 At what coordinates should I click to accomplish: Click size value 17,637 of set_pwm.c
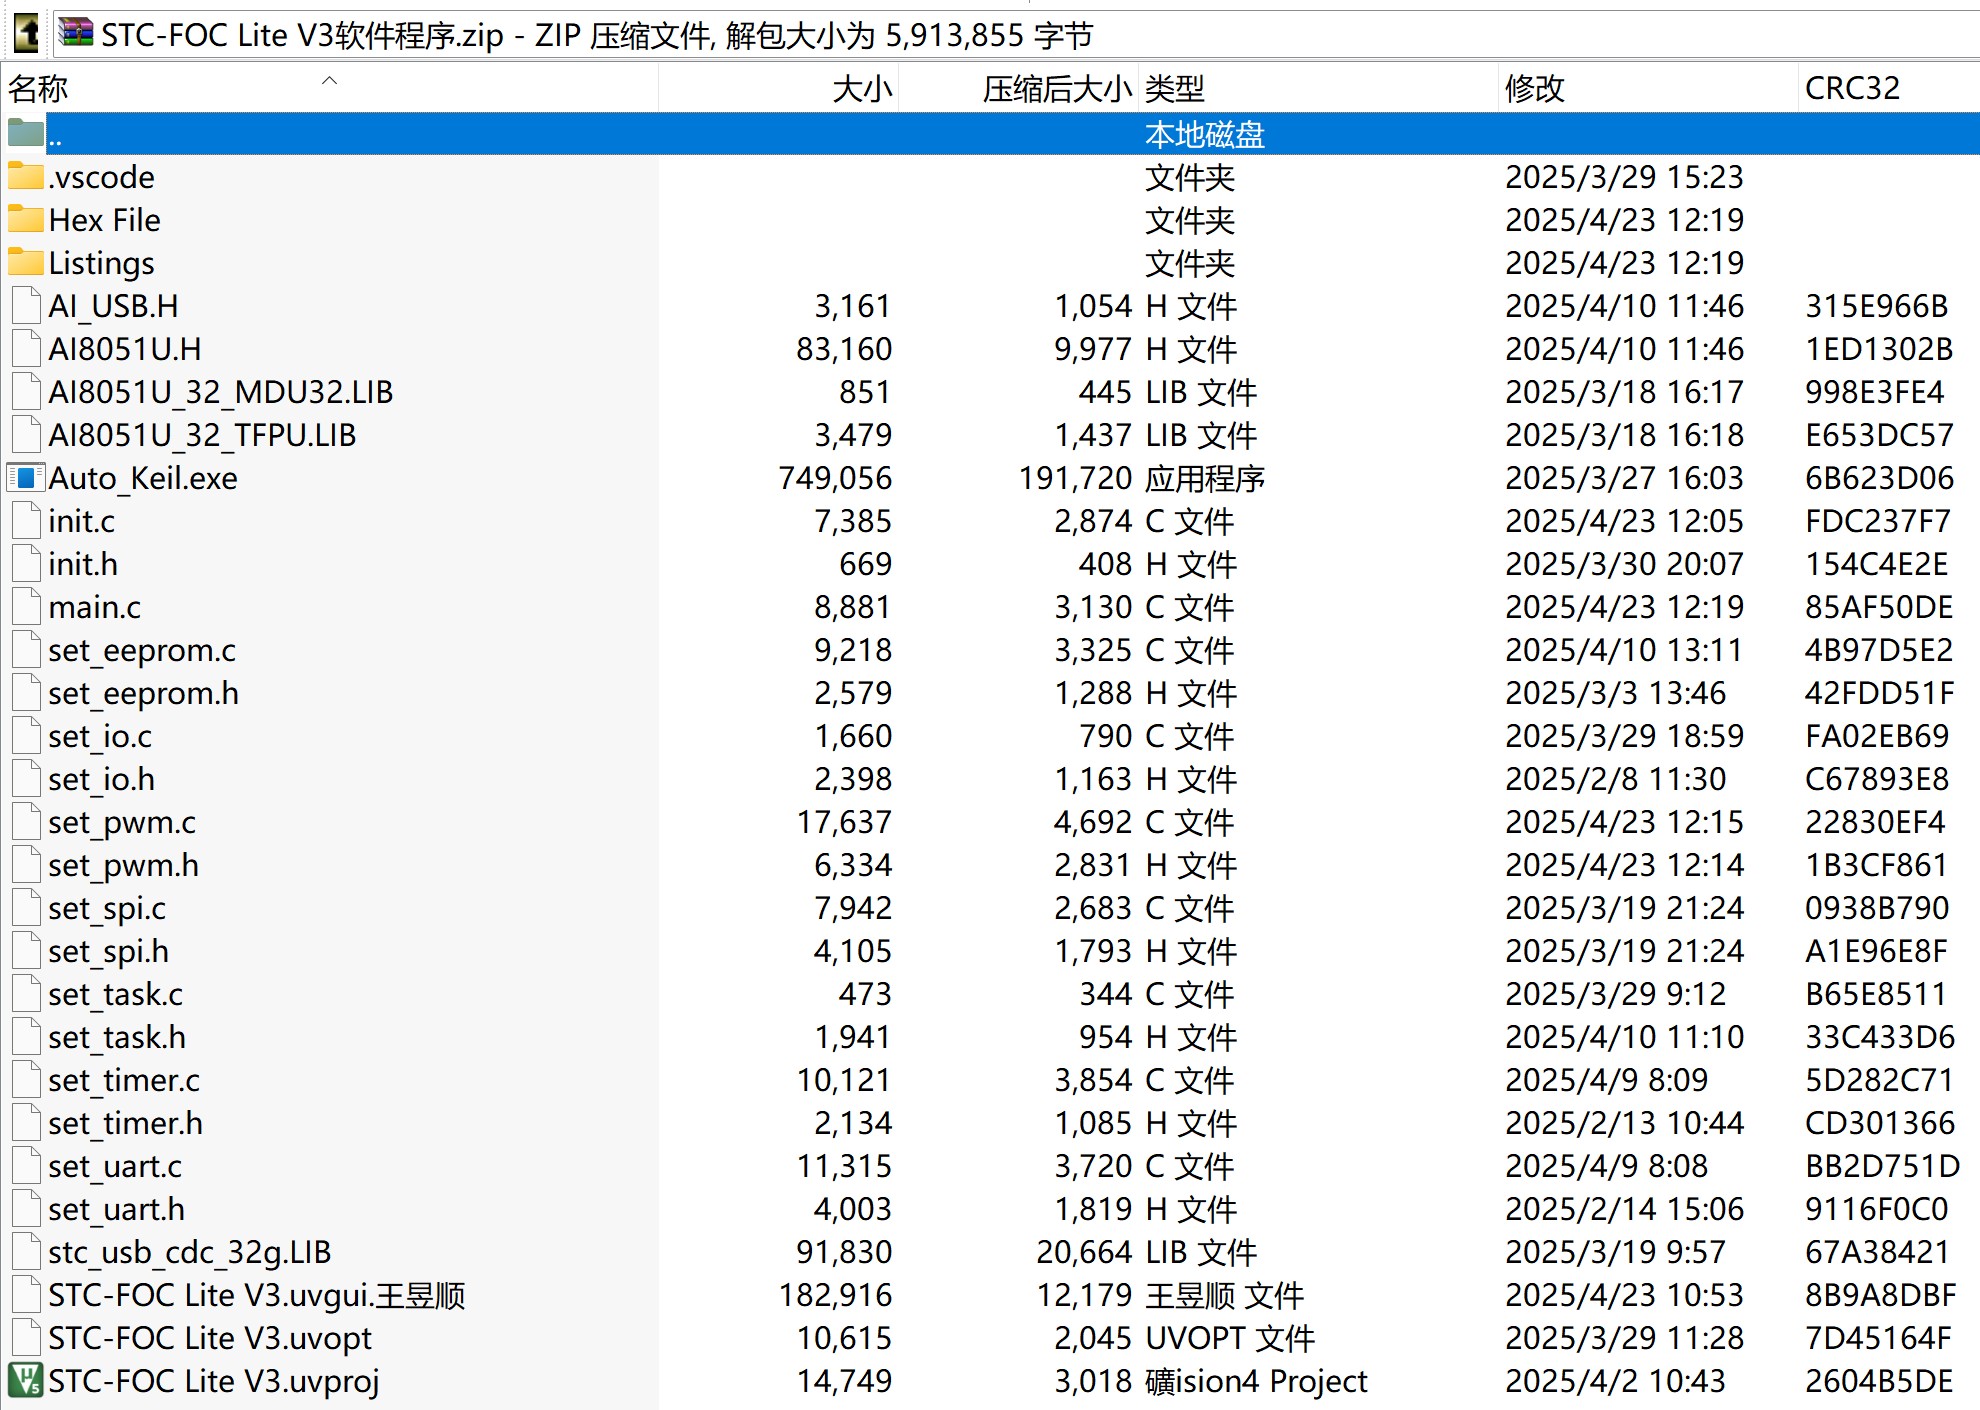tap(844, 822)
